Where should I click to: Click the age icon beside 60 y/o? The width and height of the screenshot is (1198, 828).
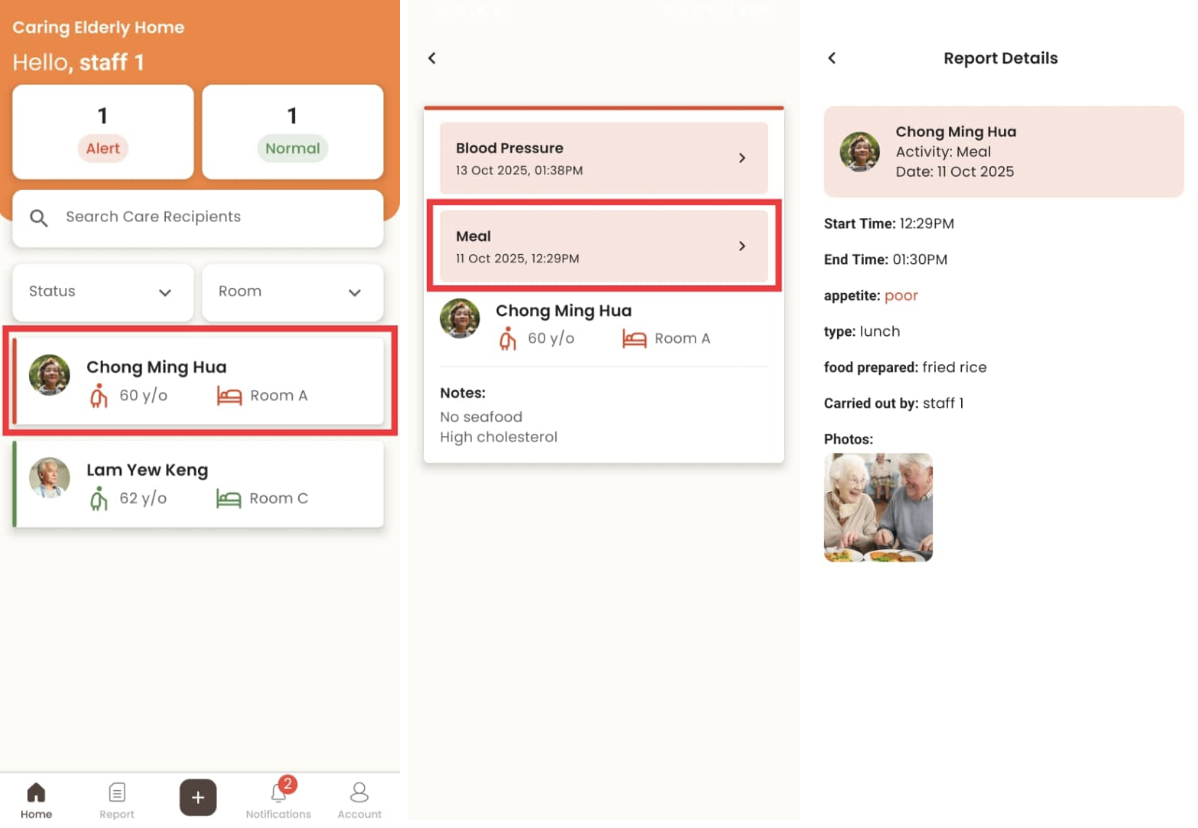97,395
